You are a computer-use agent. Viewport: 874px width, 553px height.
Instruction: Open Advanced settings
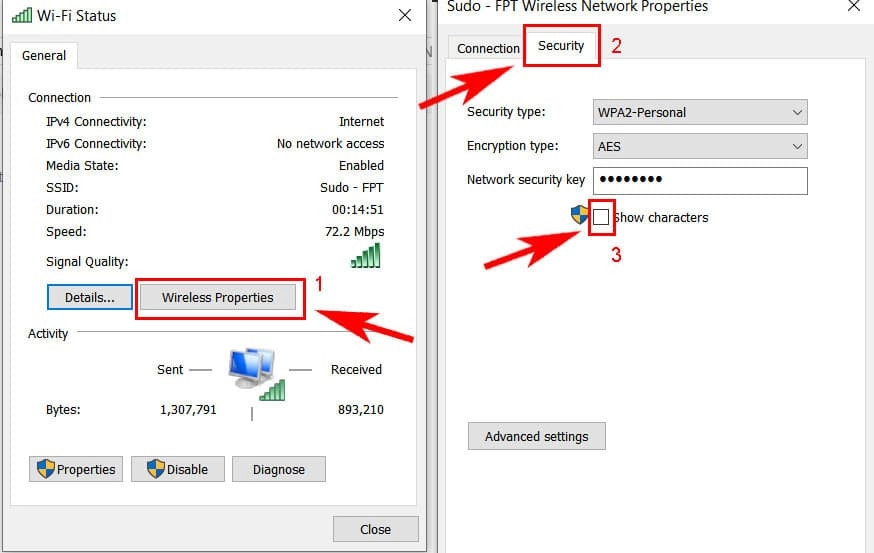point(537,437)
